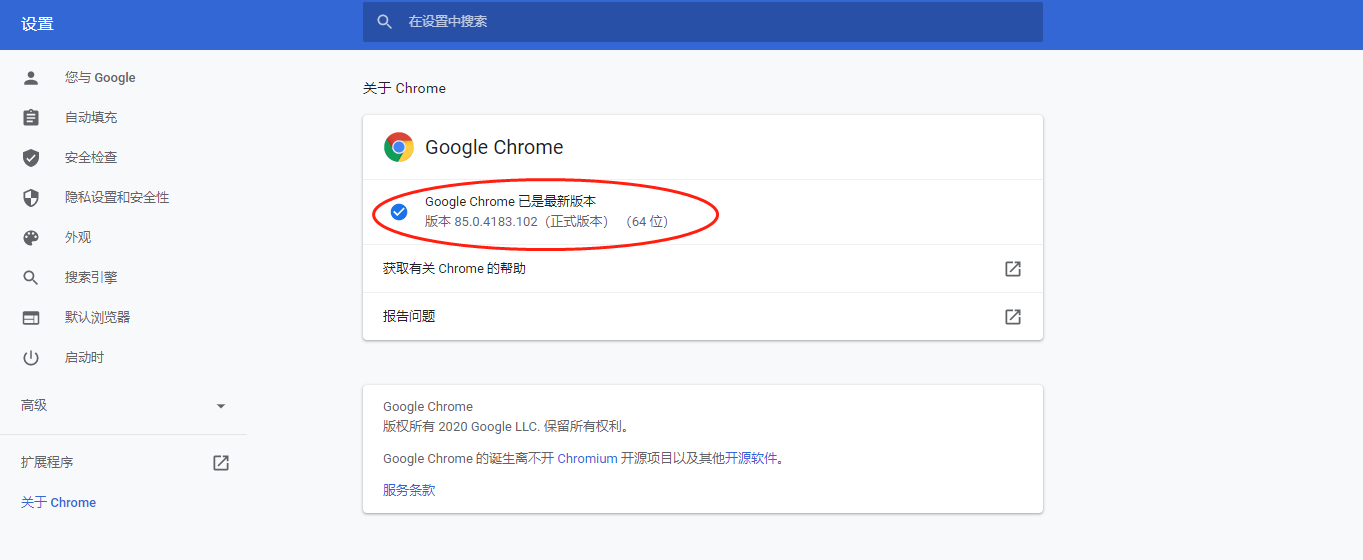Open the 报告问题 row
The height and width of the screenshot is (560, 1363).
click(x=703, y=316)
